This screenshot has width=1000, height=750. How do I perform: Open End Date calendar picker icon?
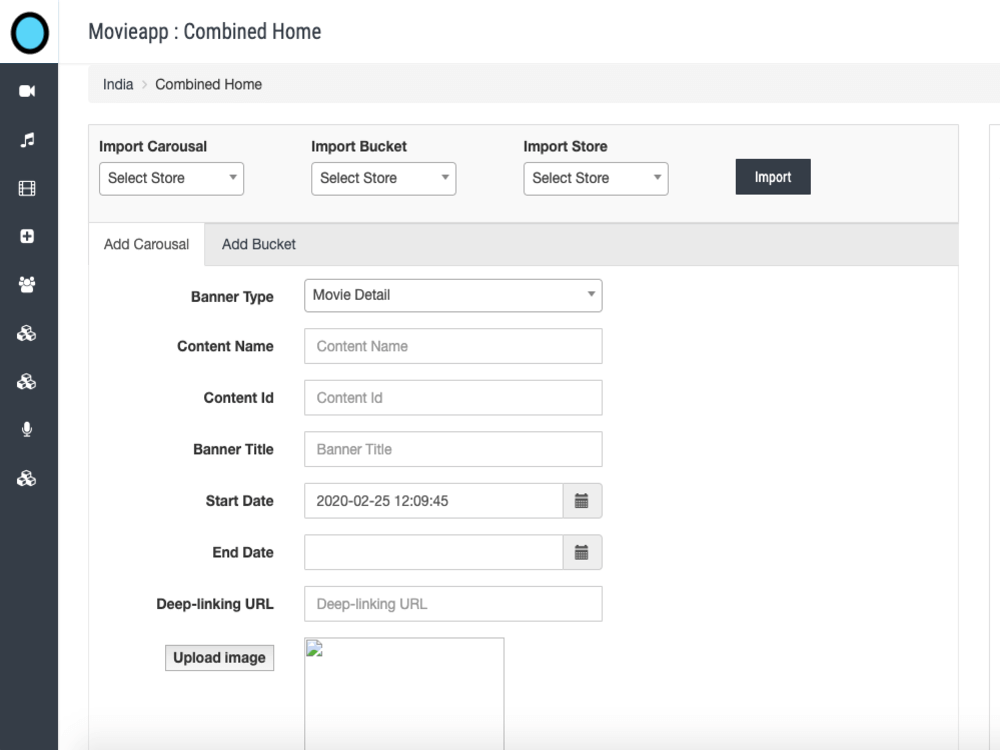point(581,552)
